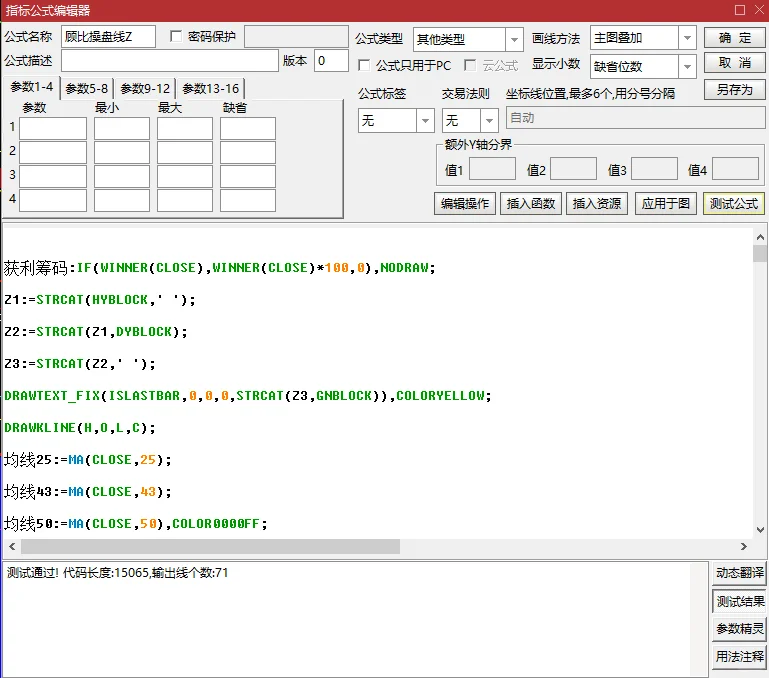Click the 值2 input field

pyautogui.click(x=573, y=169)
